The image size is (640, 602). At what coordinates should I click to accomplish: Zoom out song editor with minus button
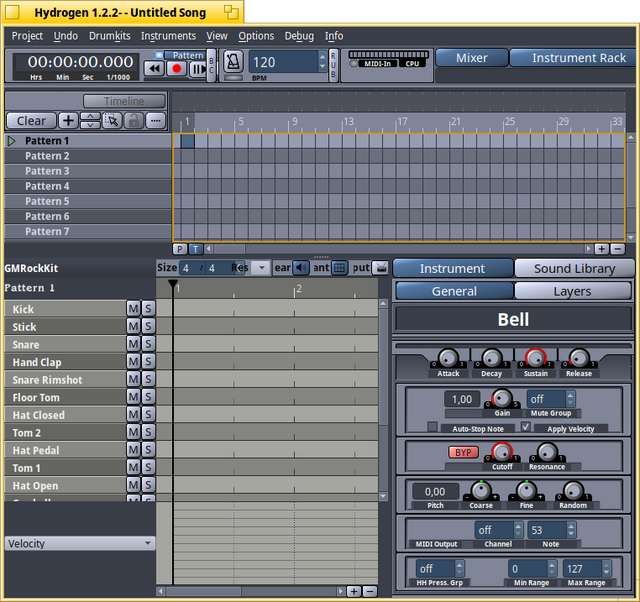tap(618, 249)
